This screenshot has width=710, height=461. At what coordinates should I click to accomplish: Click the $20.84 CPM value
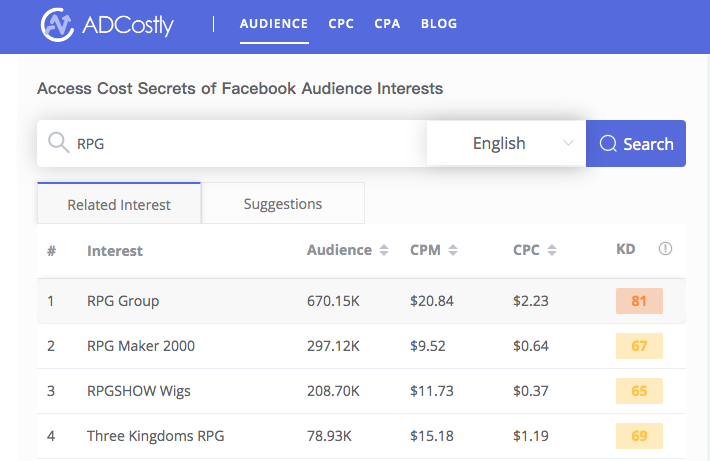432,301
